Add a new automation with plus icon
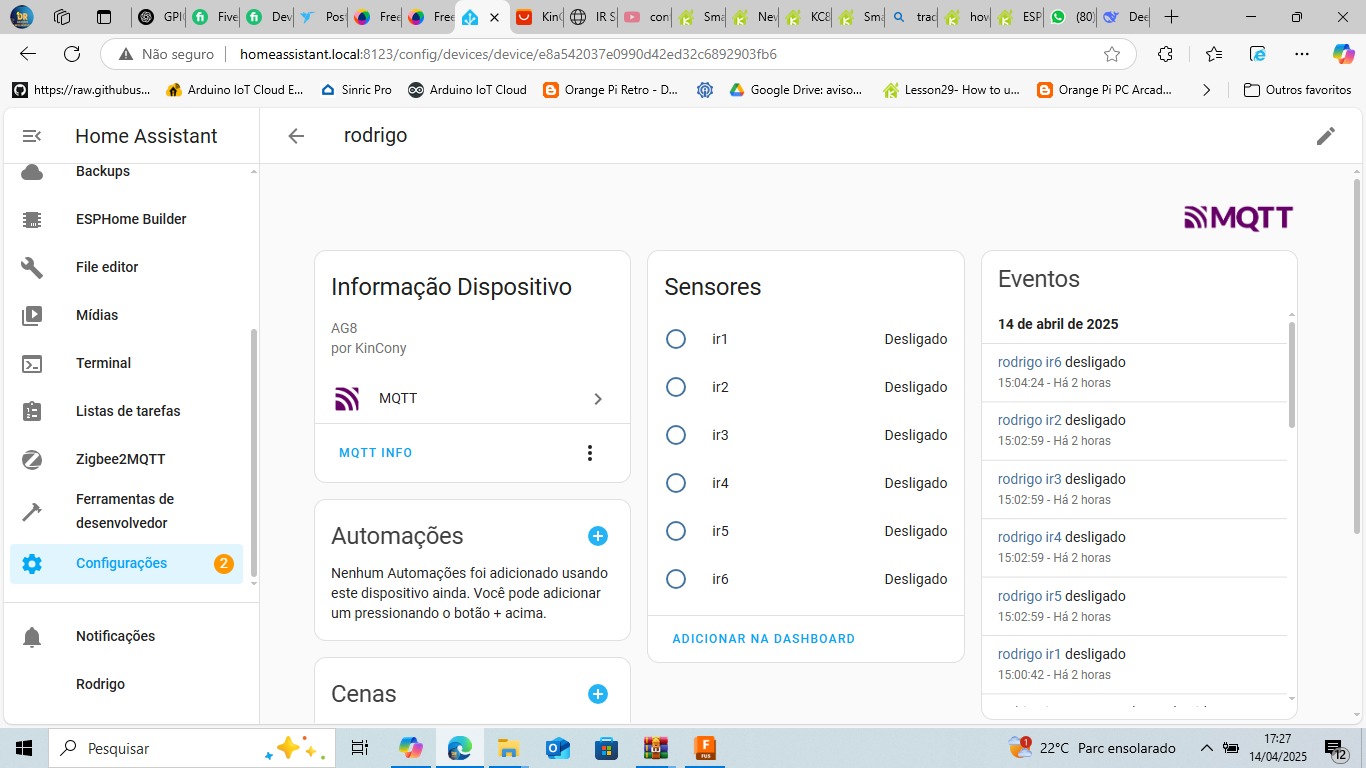 [598, 536]
